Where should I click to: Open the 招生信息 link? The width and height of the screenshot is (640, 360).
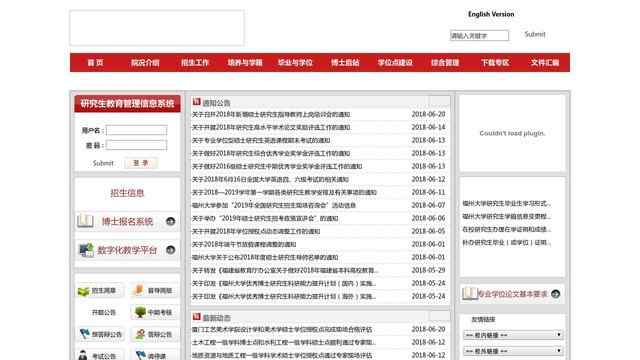pos(127,193)
